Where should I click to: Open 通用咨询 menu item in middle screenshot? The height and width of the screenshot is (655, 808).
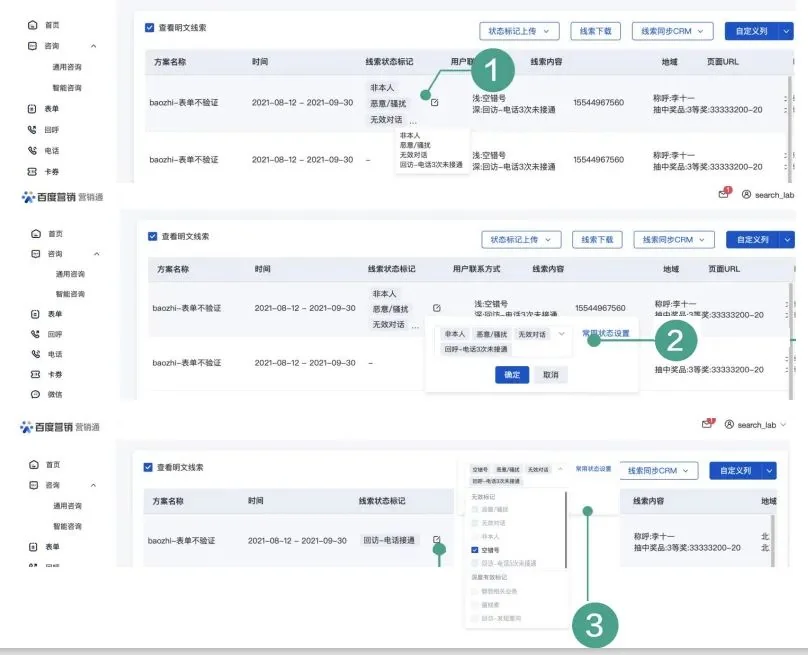(x=70, y=274)
